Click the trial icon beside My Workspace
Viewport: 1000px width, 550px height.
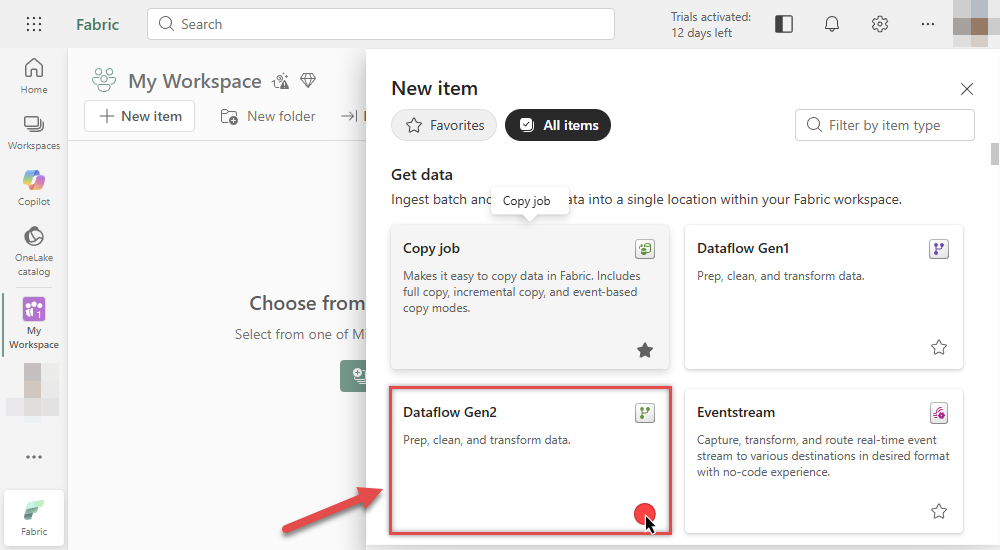tap(281, 81)
